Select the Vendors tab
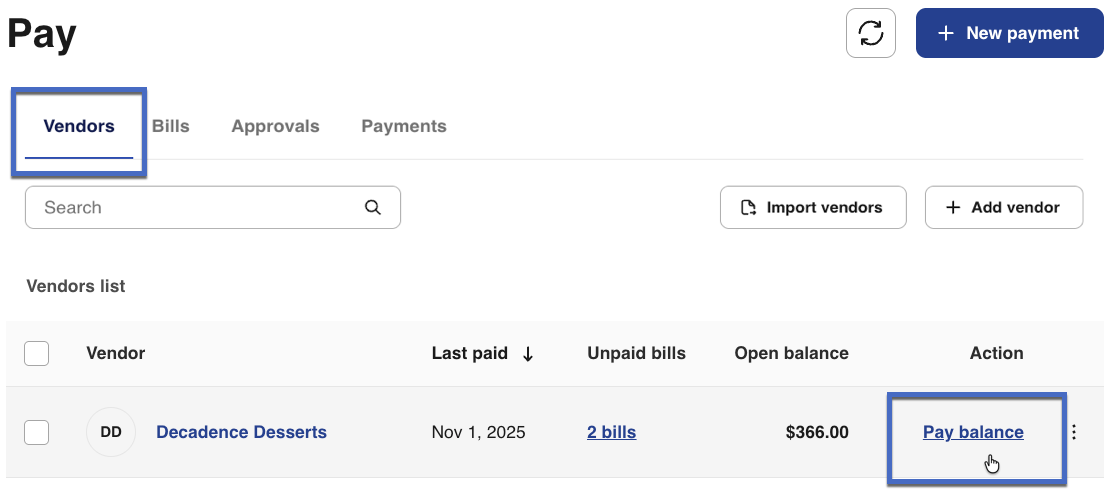The height and width of the screenshot is (493, 1112). coord(79,126)
